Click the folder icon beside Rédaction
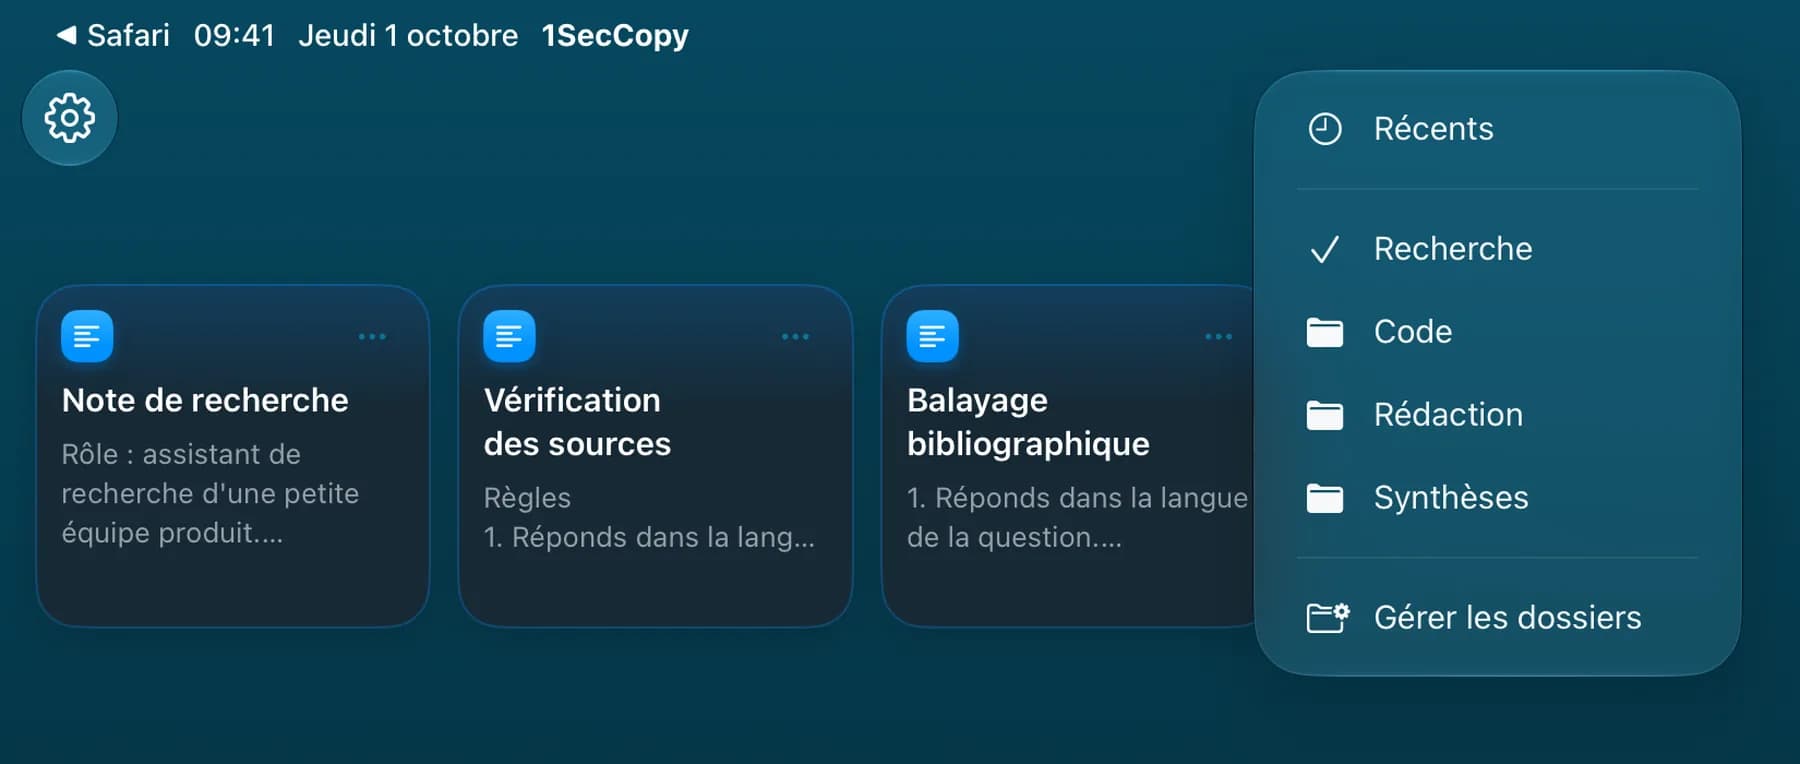The height and width of the screenshot is (764, 1800). (1325, 415)
